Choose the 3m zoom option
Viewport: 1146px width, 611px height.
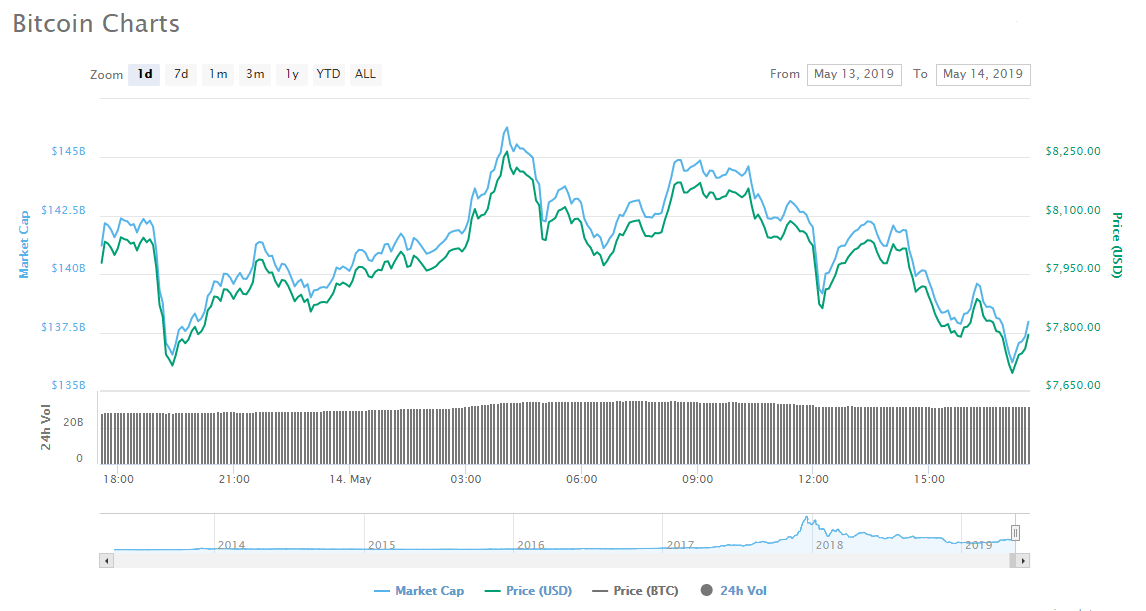click(255, 74)
